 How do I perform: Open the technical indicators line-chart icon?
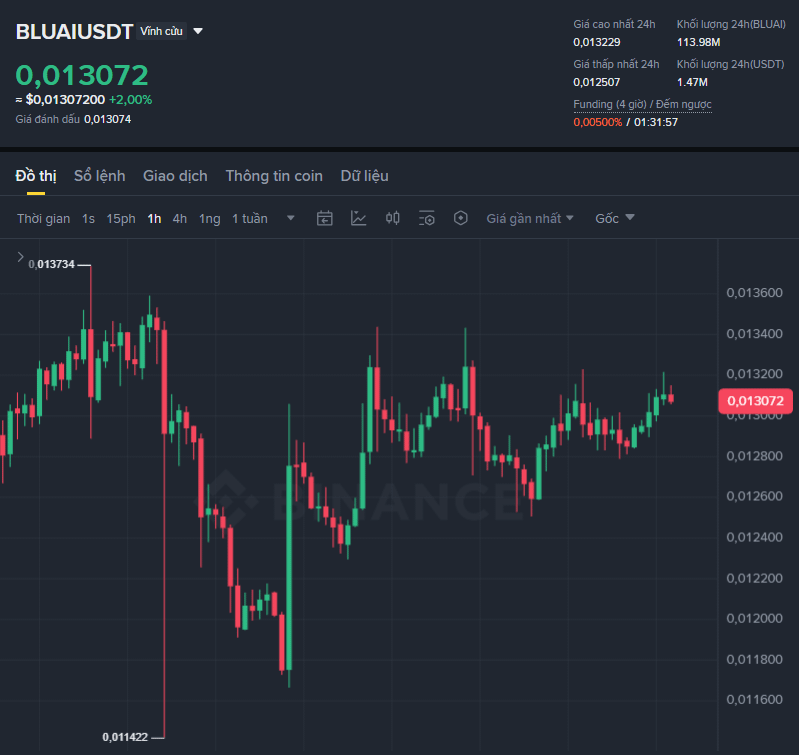coord(358,219)
